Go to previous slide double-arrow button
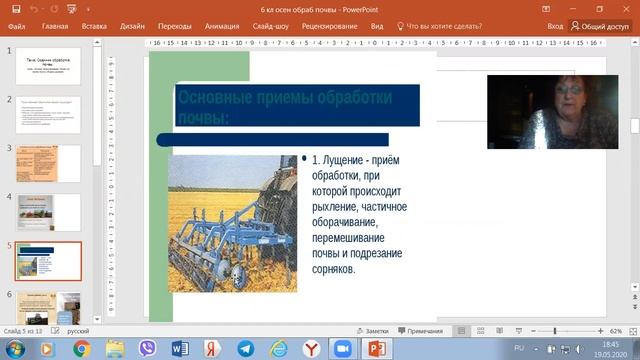This screenshot has width=640, height=360. click(635, 297)
